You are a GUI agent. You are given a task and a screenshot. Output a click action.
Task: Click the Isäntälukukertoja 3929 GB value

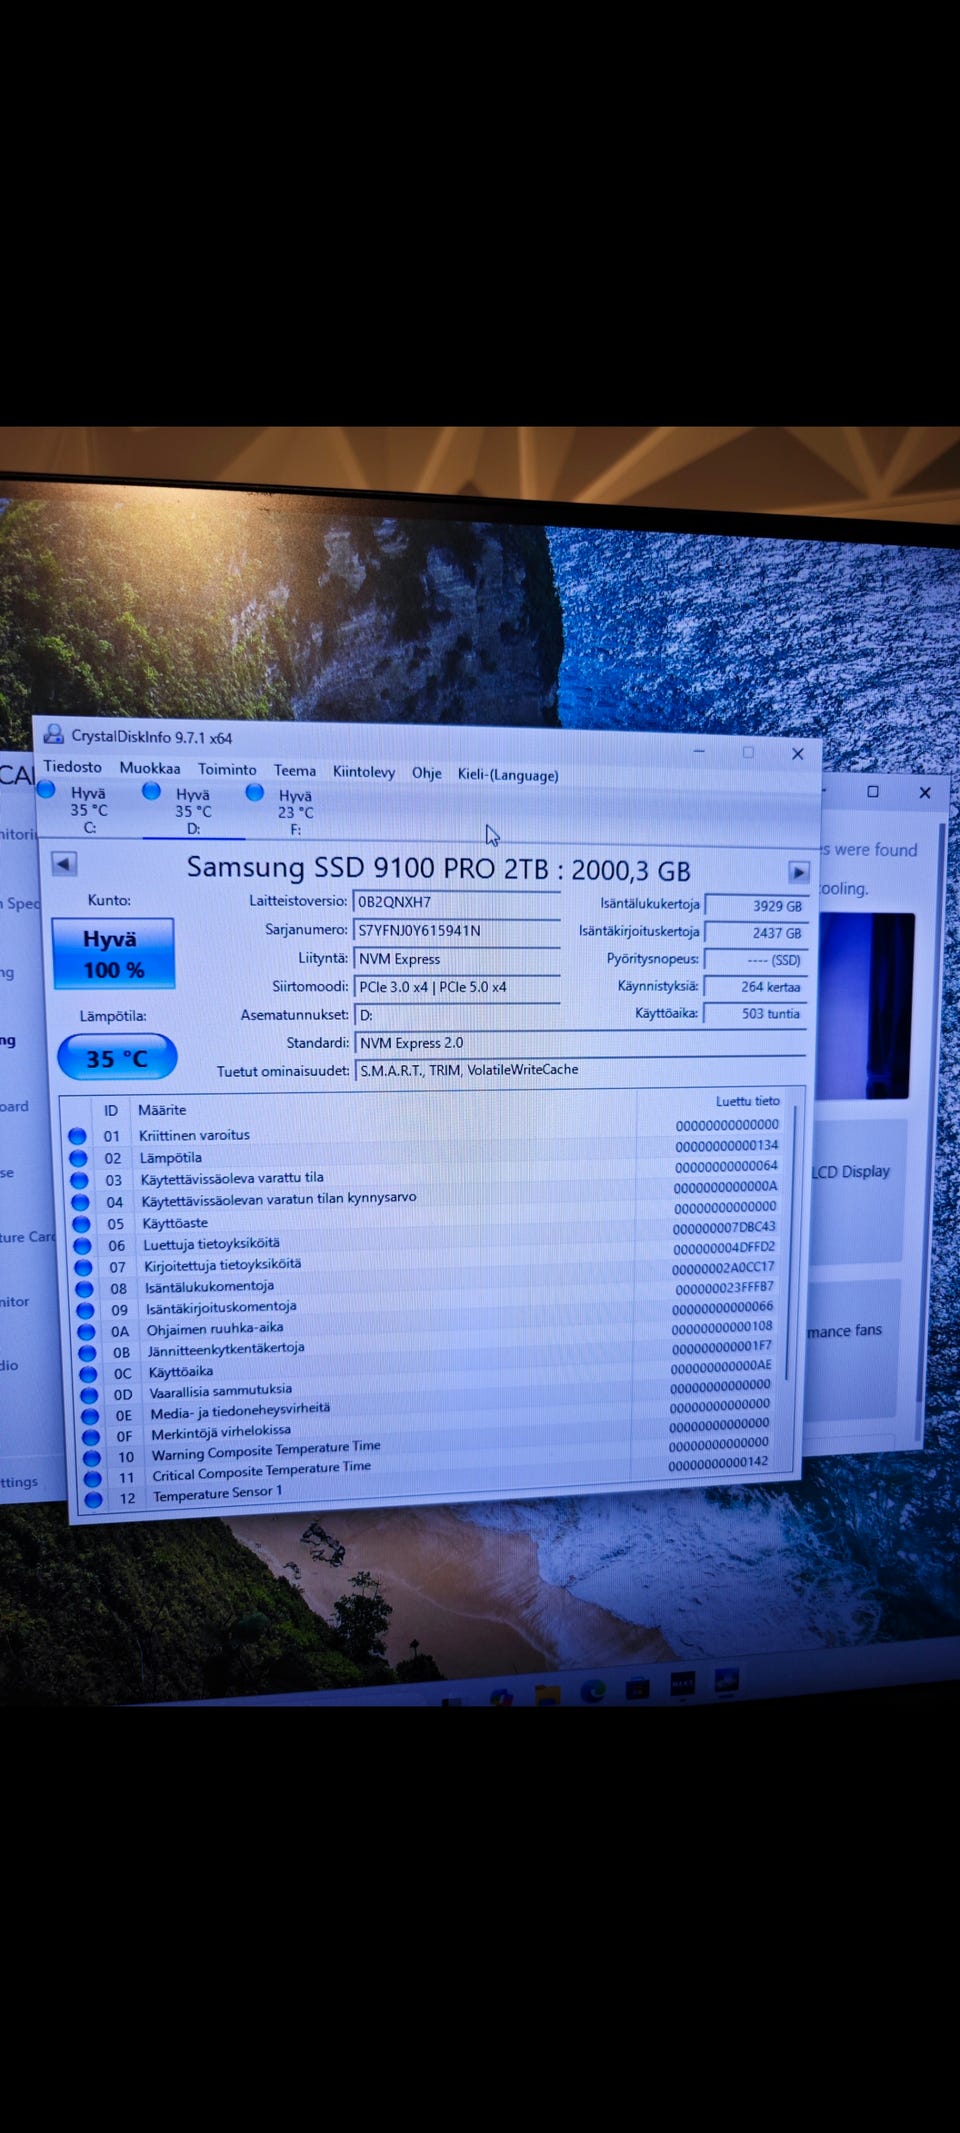tap(756, 906)
